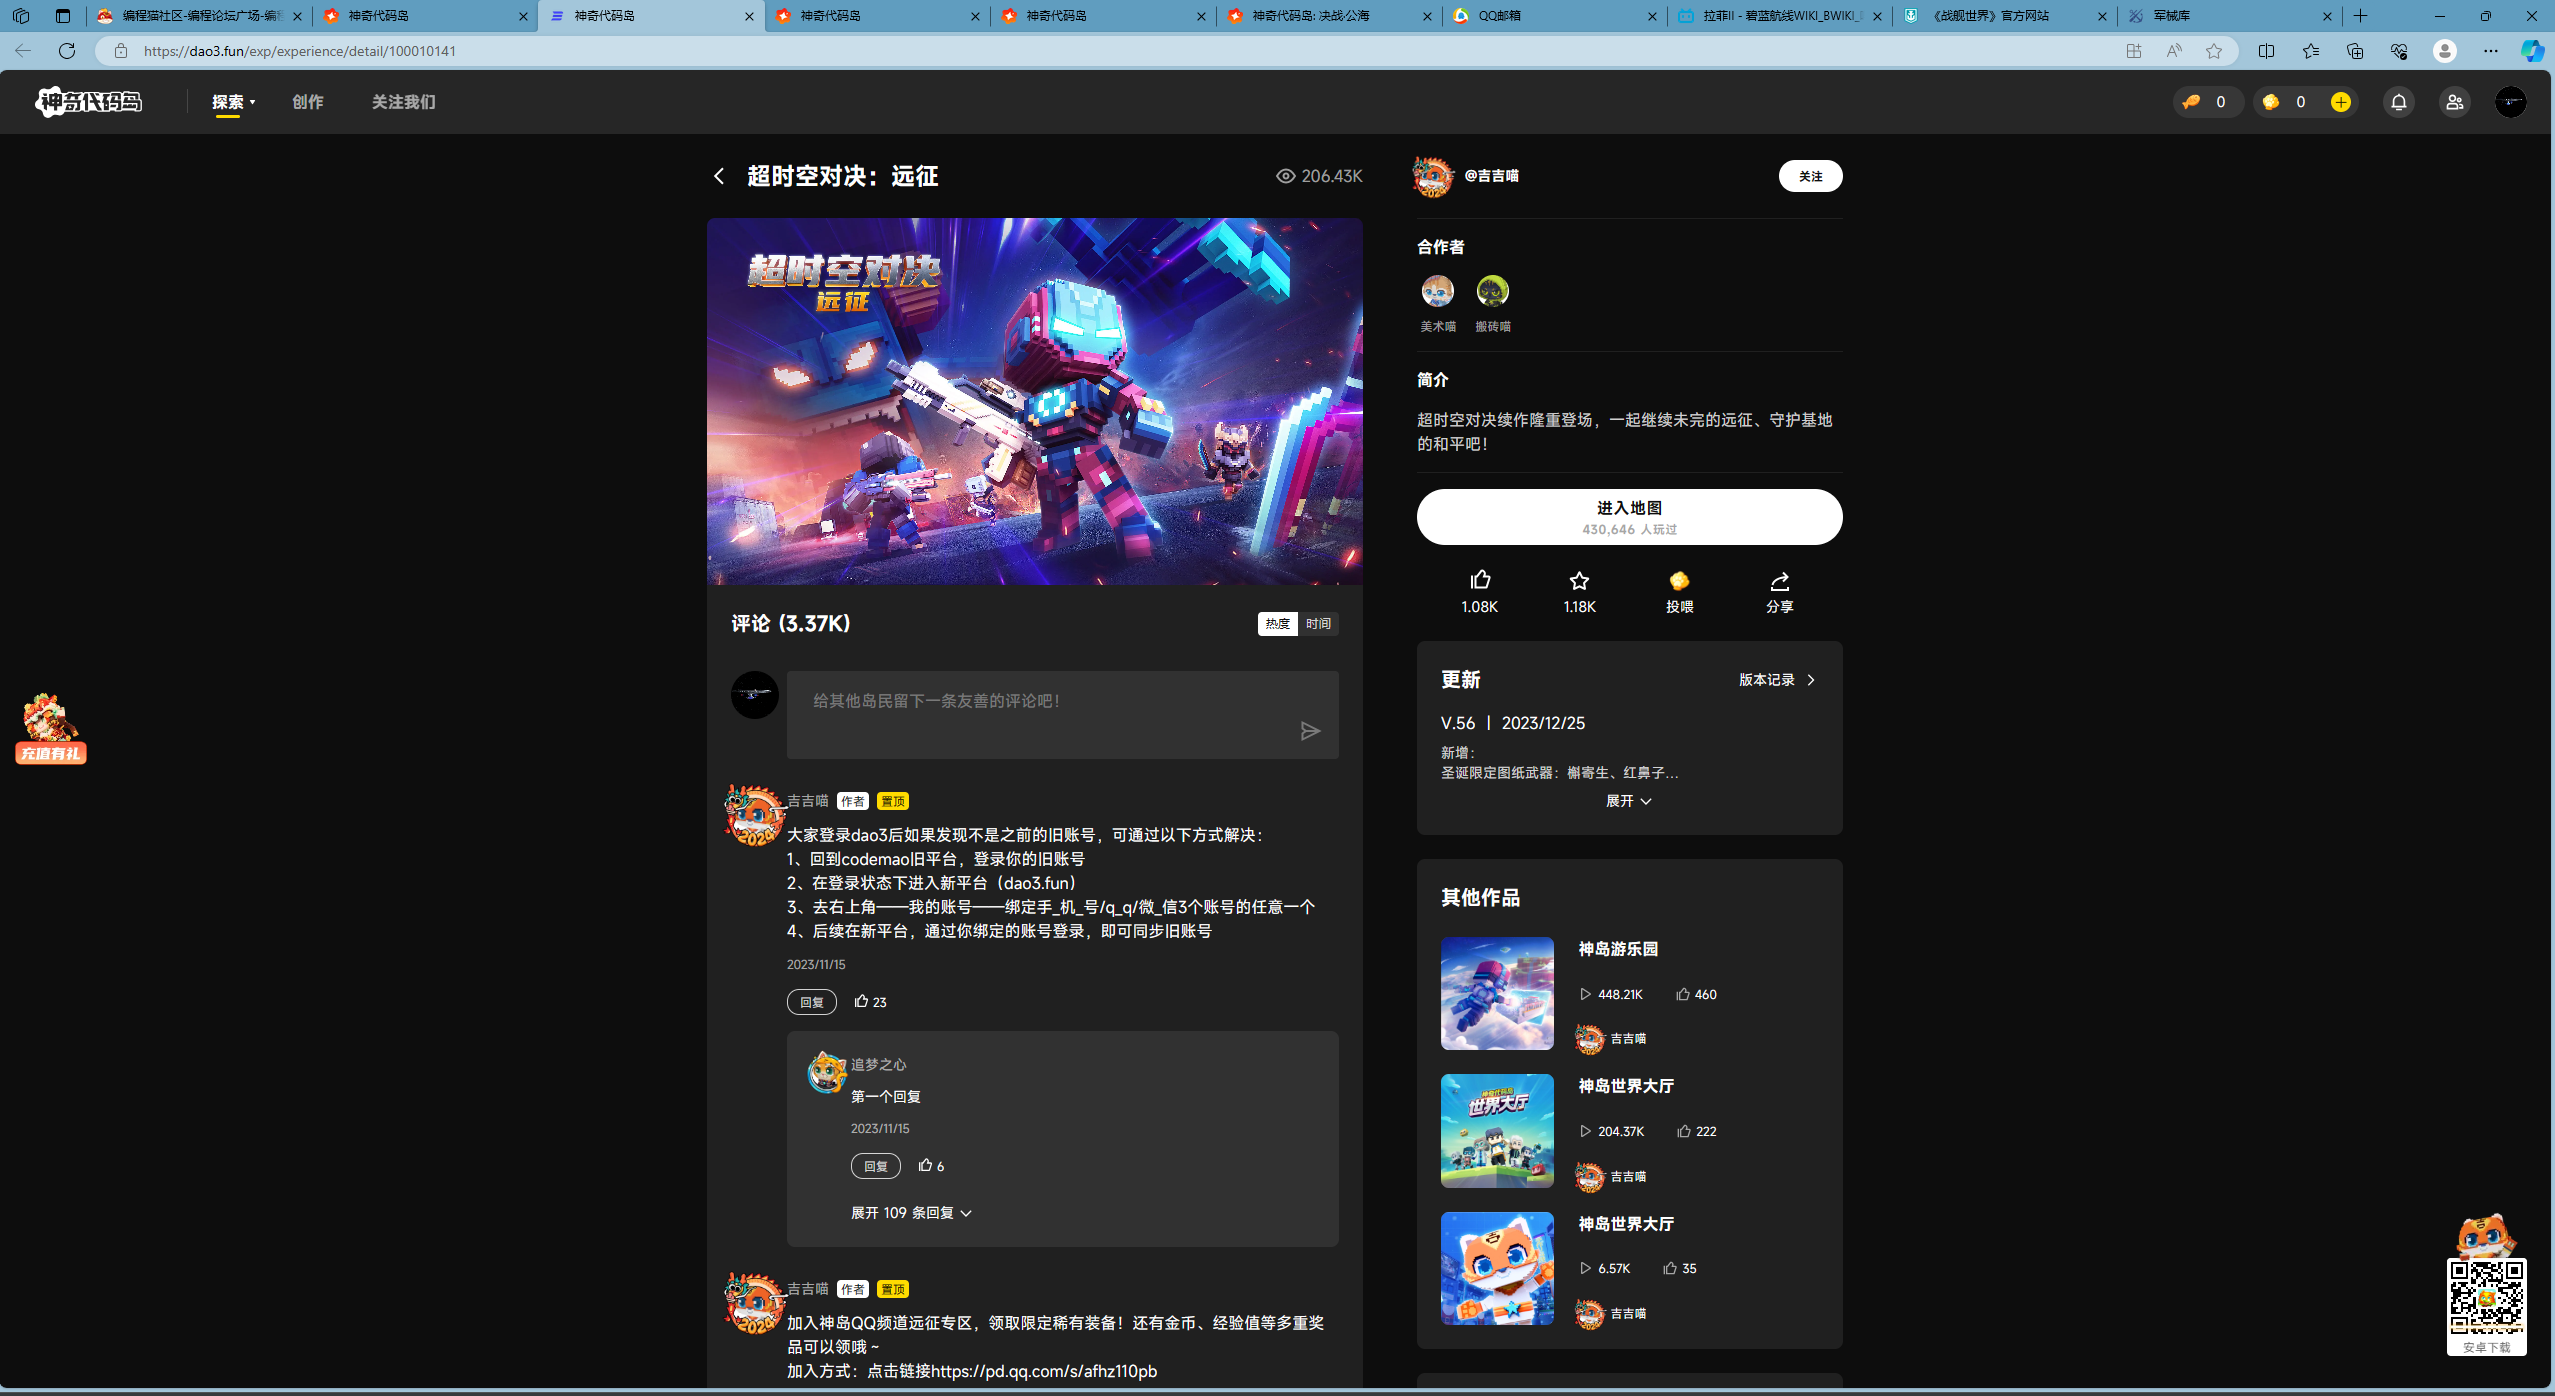Reply to 追梦之心's comment
This screenshot has width=2555, height=1396.
875,1166
